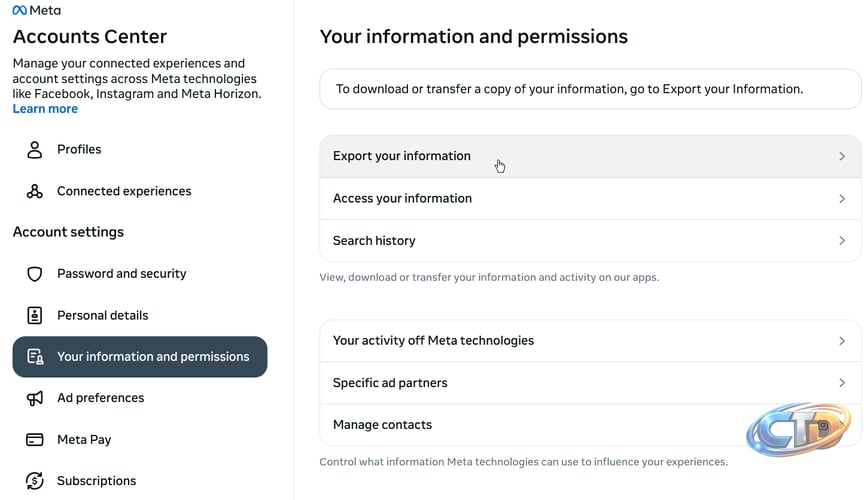The width and height of the screenshot is (864, 500).
Task: Follow the Learn more link
Action: 45,109
